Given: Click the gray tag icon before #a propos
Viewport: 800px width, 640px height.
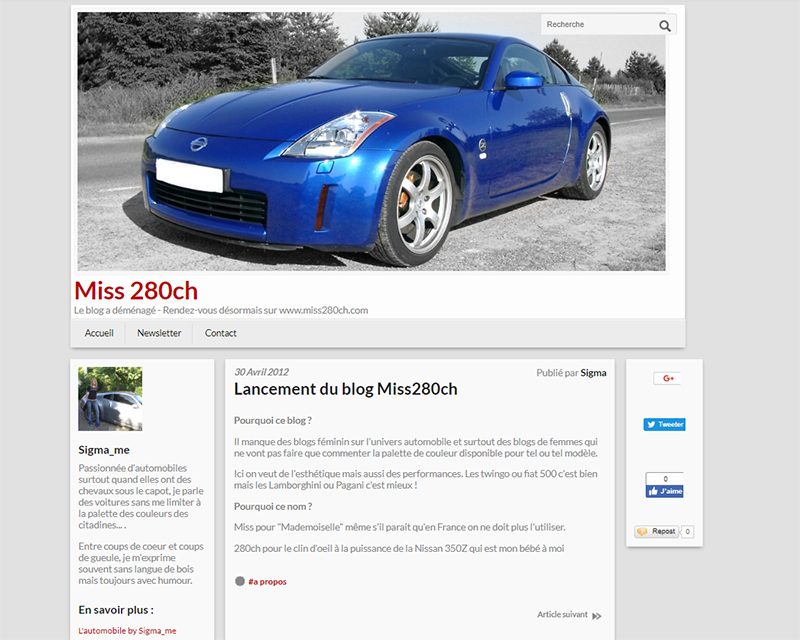Looking at the screenshot, I should (x=240, y=581).
